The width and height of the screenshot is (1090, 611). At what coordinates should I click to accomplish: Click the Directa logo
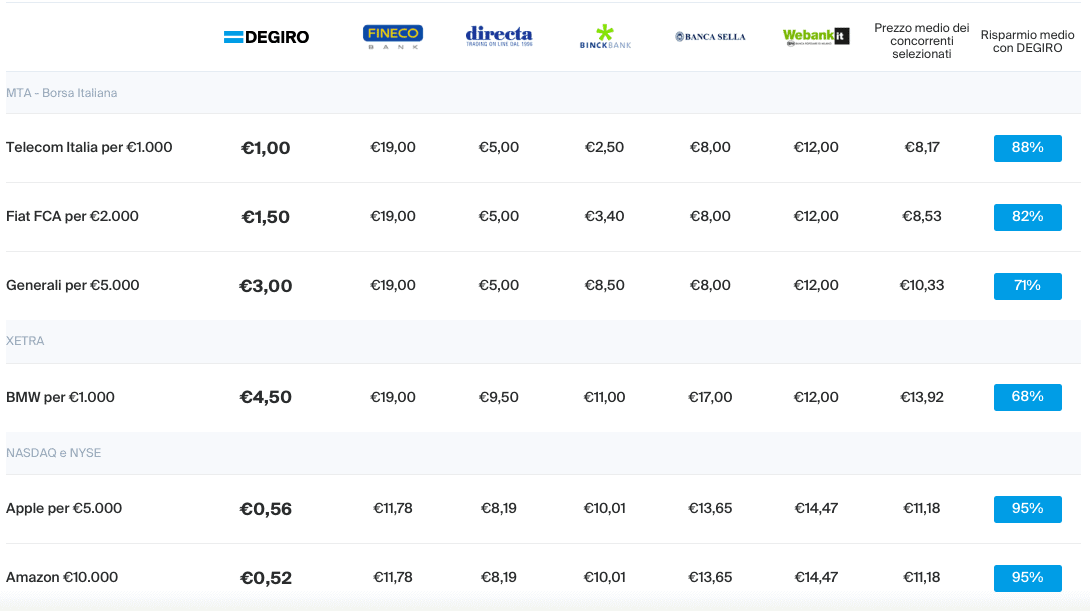[499, 36]
